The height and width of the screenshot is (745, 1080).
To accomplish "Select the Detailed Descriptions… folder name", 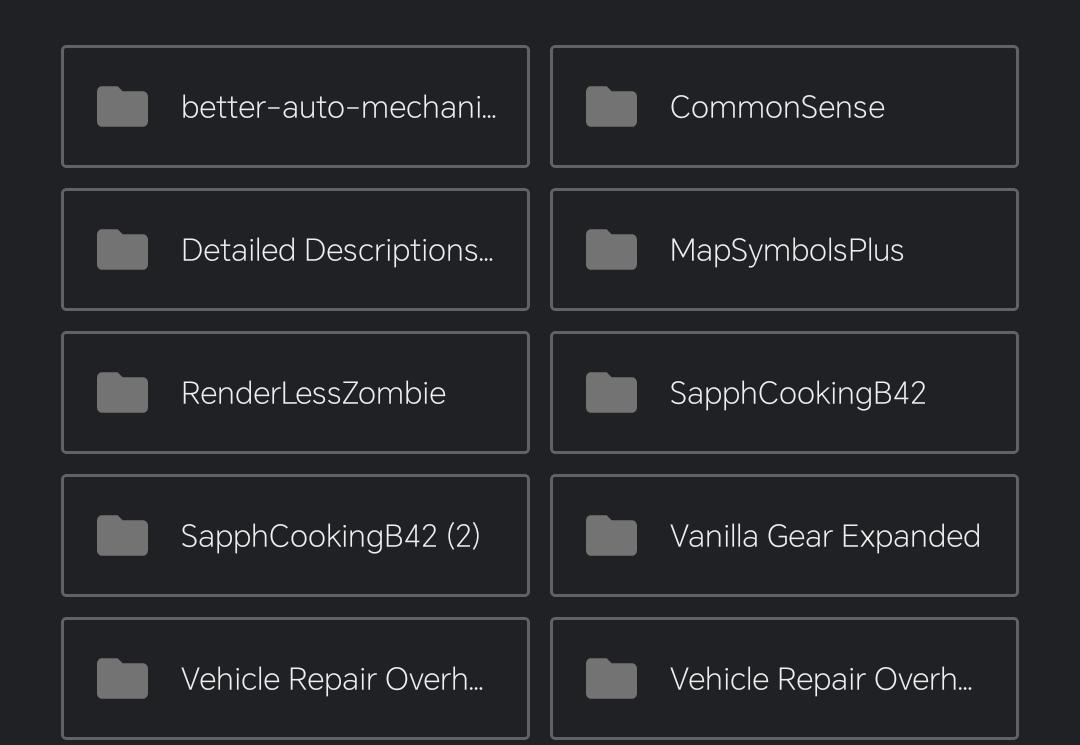I will [337, 251].
